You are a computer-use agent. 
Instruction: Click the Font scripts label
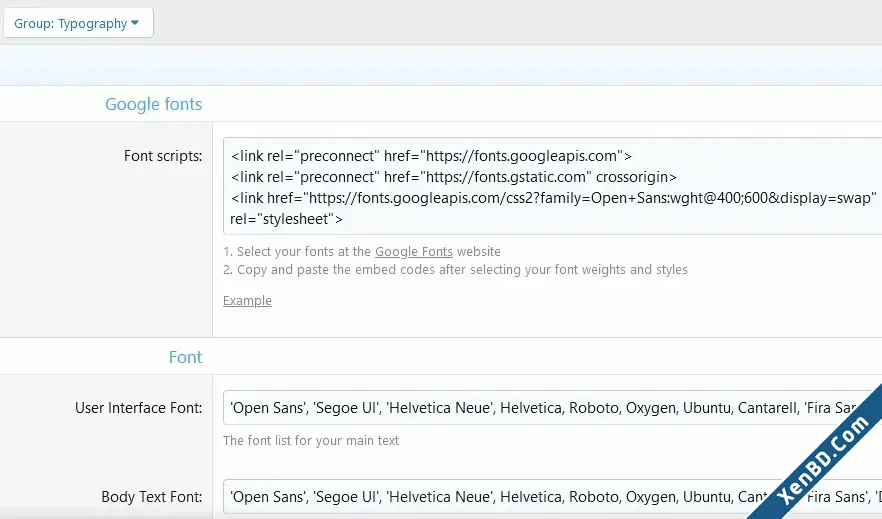point(163,156)
